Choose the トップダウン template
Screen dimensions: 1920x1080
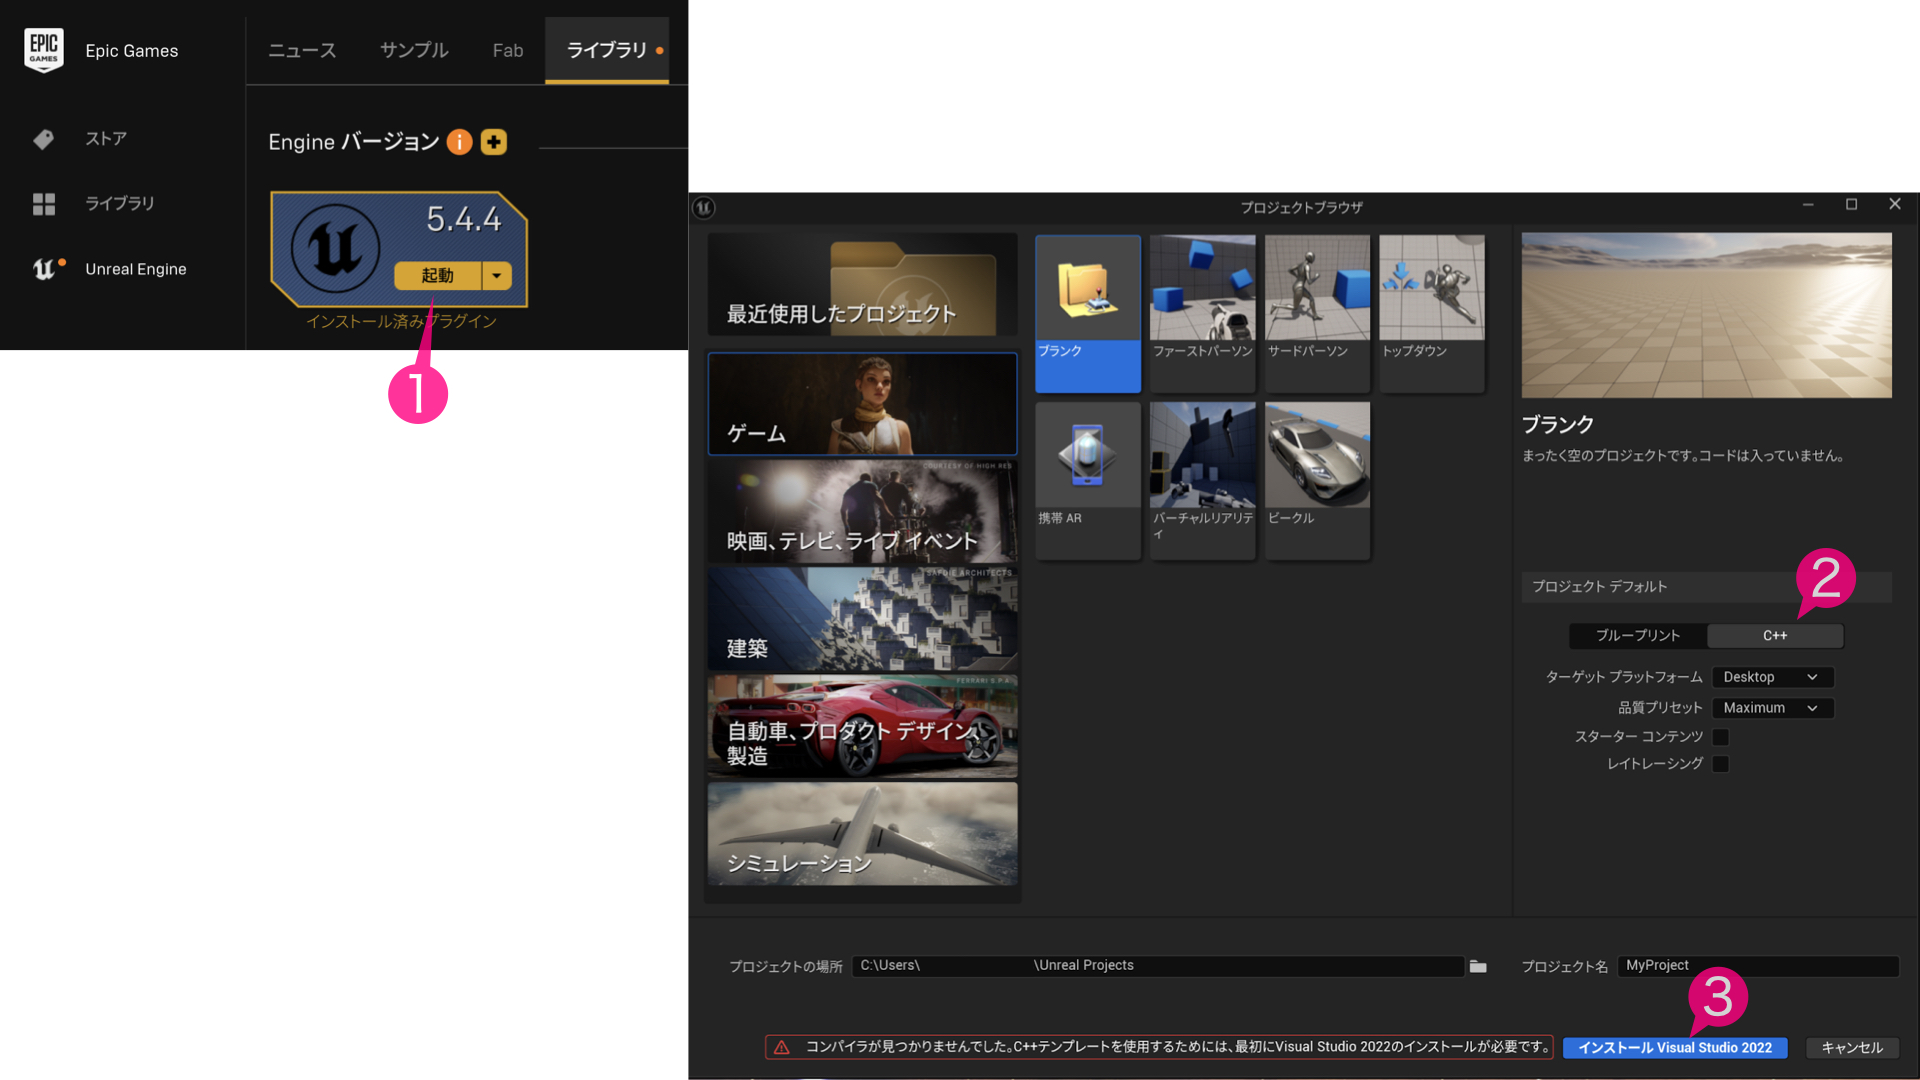point(1432,313)
